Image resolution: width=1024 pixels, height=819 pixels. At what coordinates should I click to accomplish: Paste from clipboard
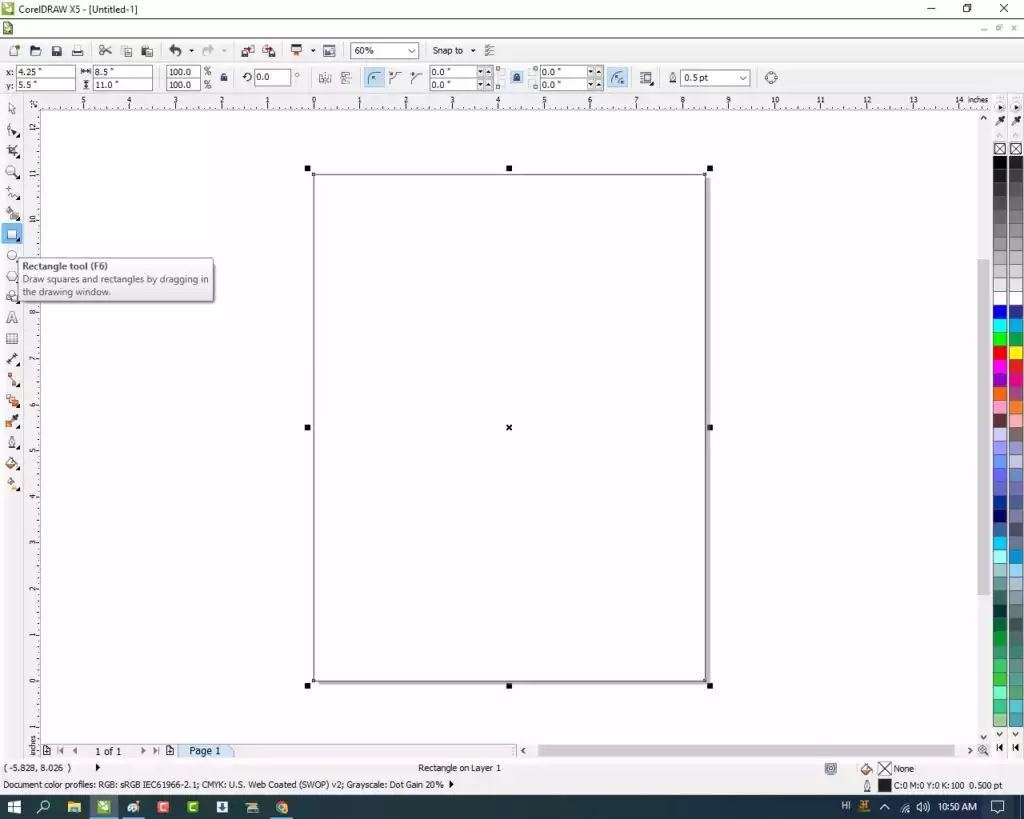pos(147,50)
